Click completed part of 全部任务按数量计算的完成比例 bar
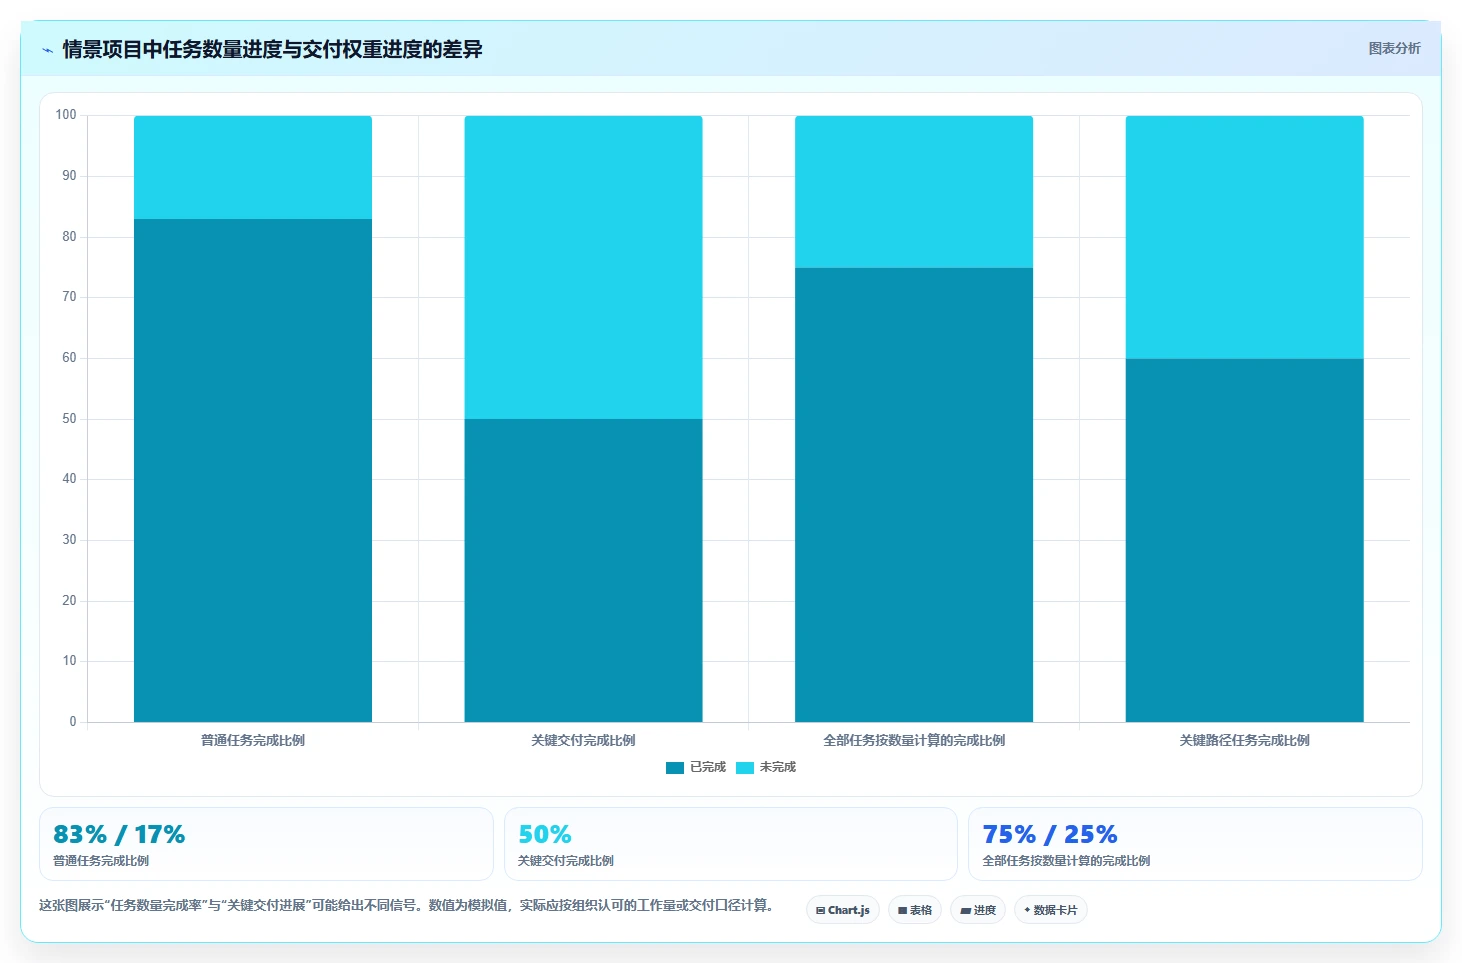 tap(914, 495)
